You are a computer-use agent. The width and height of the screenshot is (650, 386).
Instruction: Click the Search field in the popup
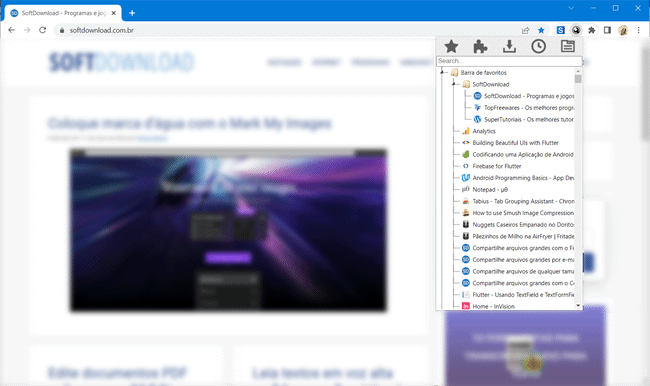[x=509, y=61]
